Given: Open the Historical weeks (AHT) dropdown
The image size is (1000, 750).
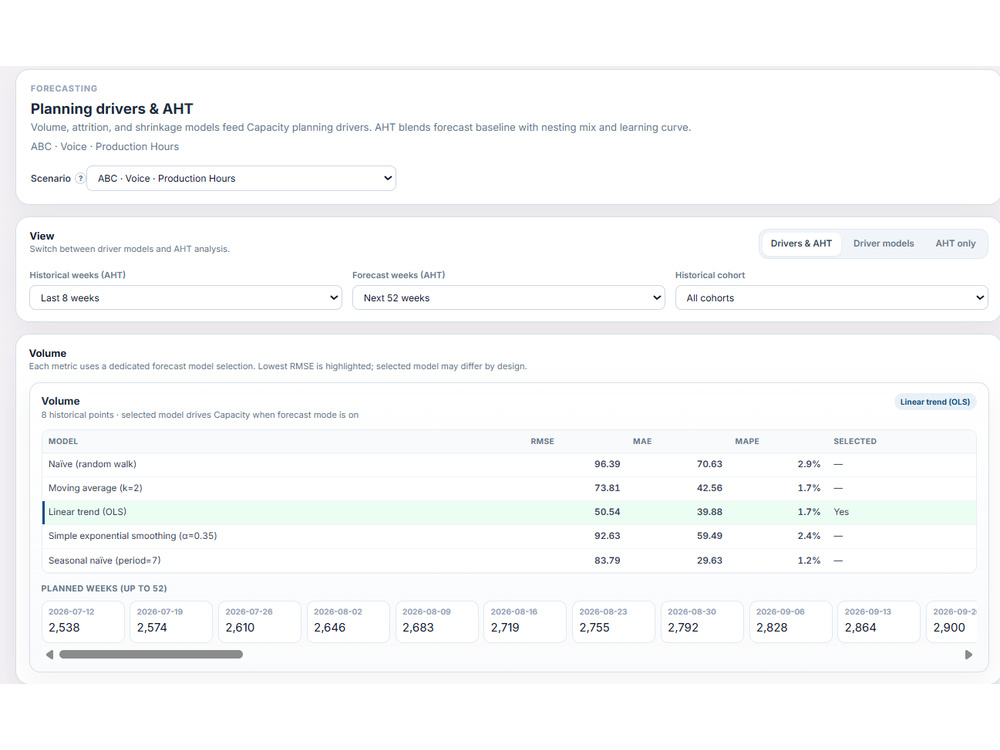Looking at the screenshot, I should 186,298.
